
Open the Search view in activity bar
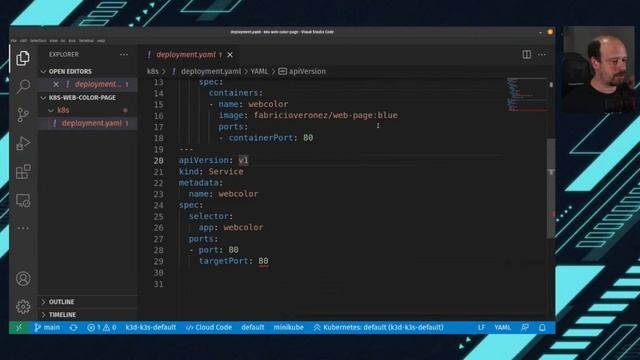click(x=23, y=86)
